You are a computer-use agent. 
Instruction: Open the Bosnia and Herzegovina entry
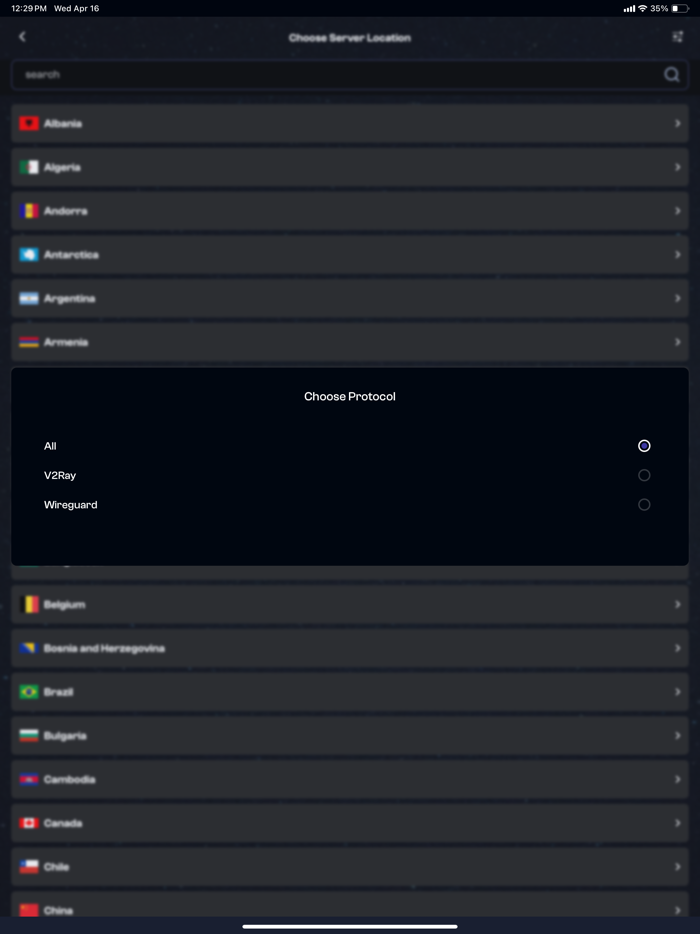(350, 648)
